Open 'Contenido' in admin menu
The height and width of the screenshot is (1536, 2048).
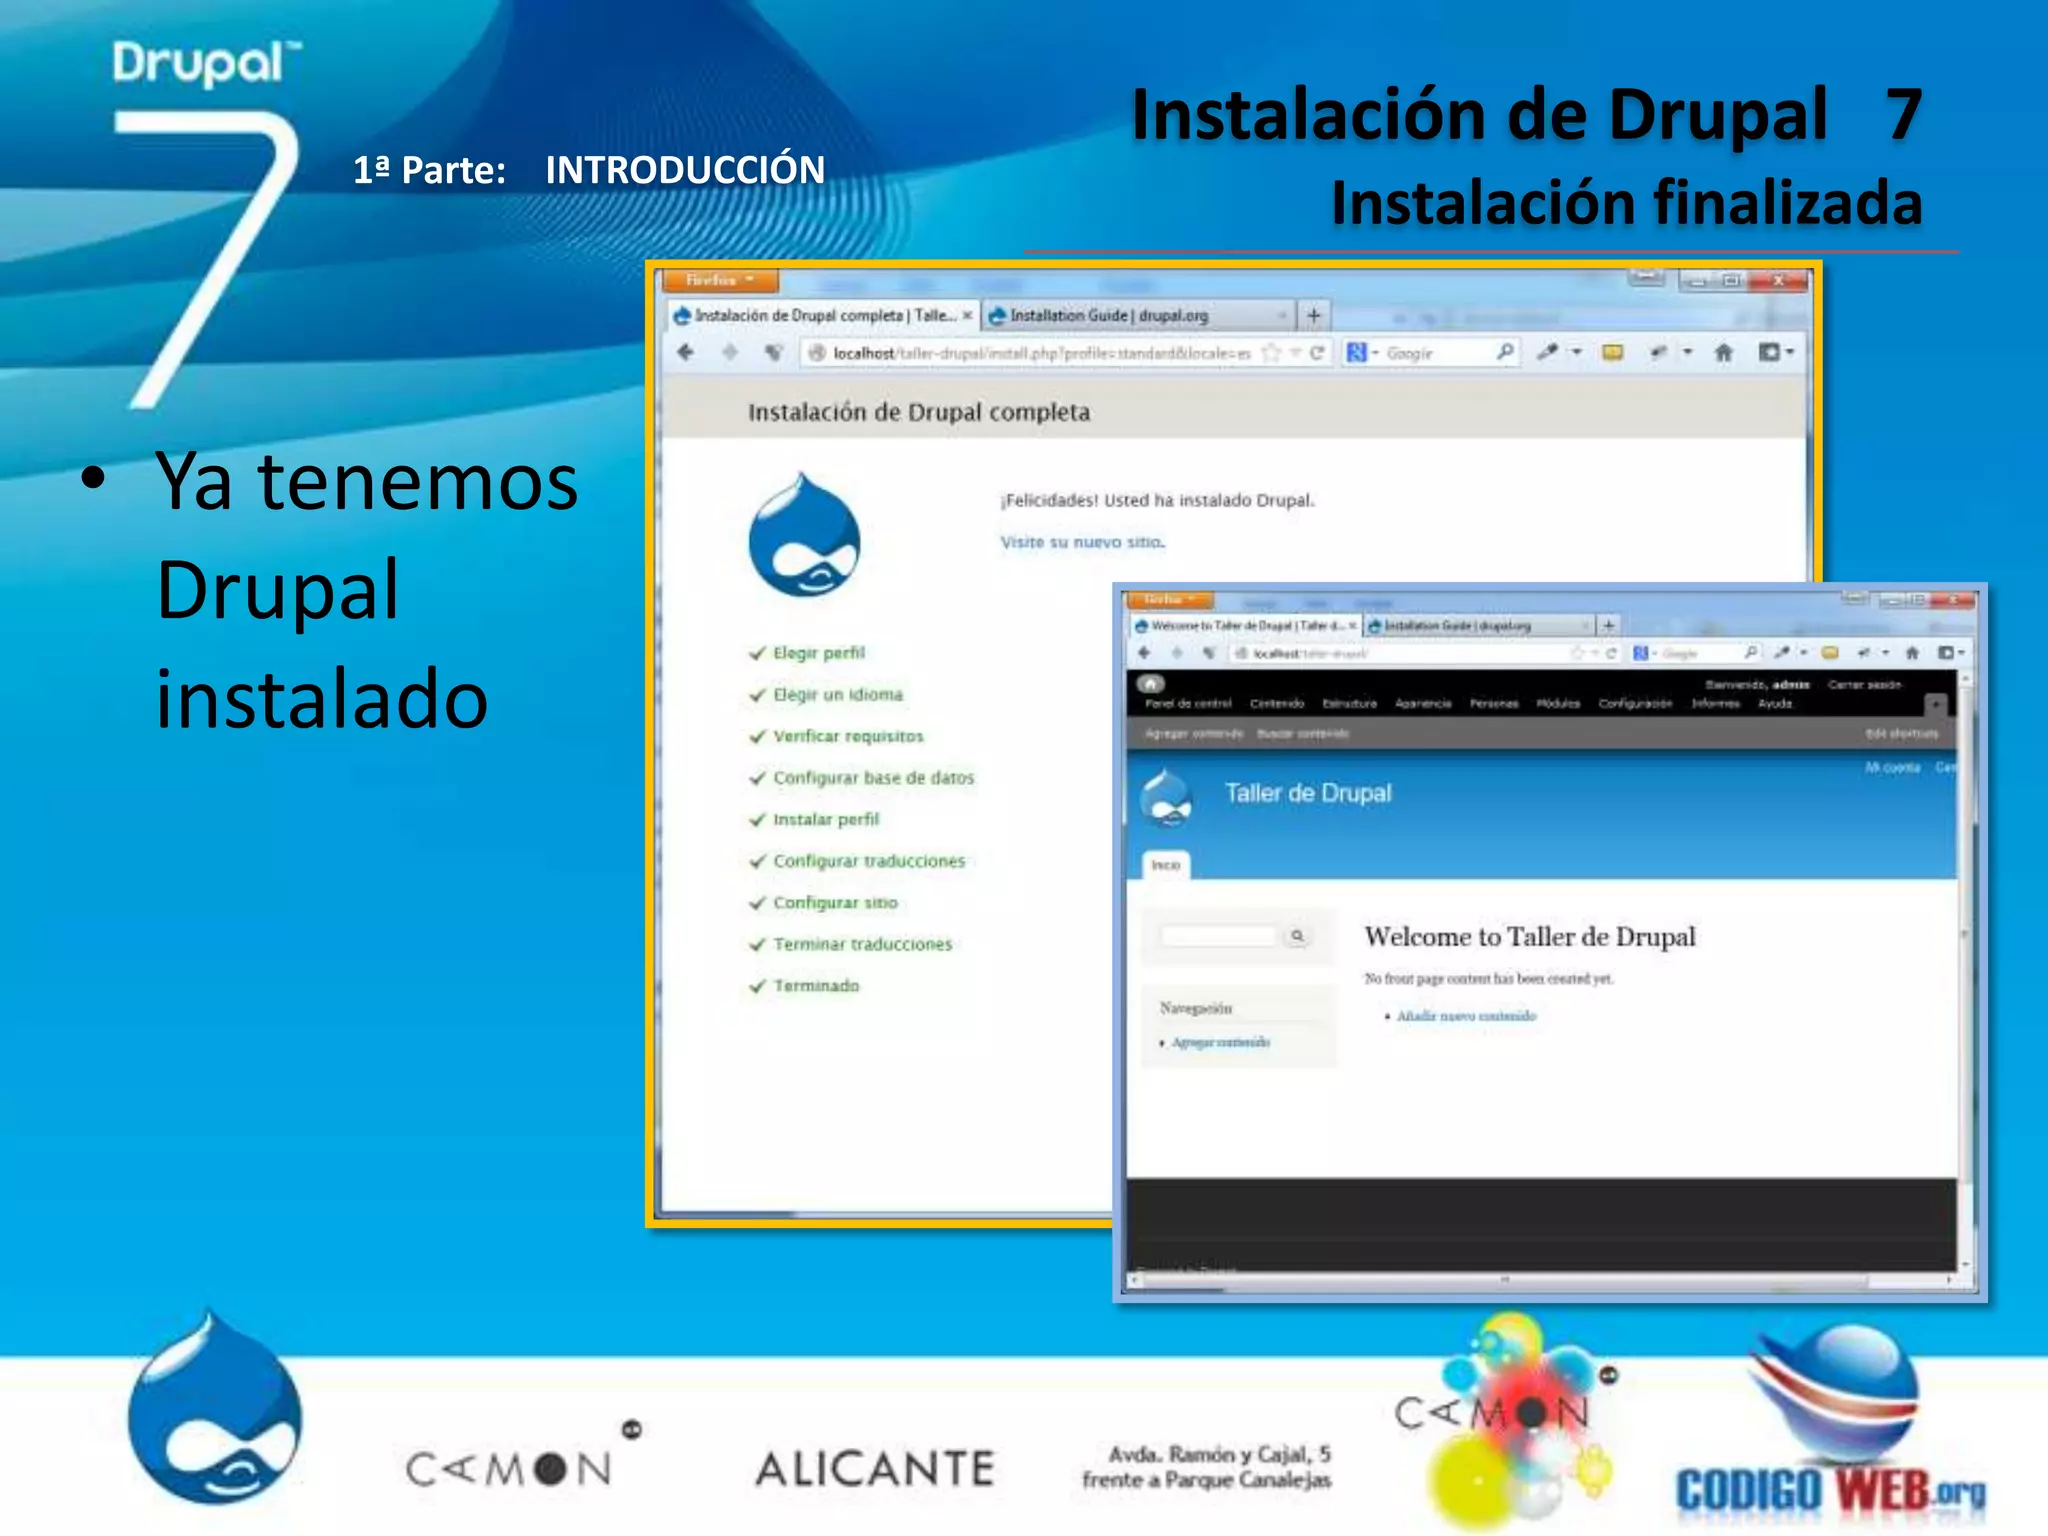1277,704
